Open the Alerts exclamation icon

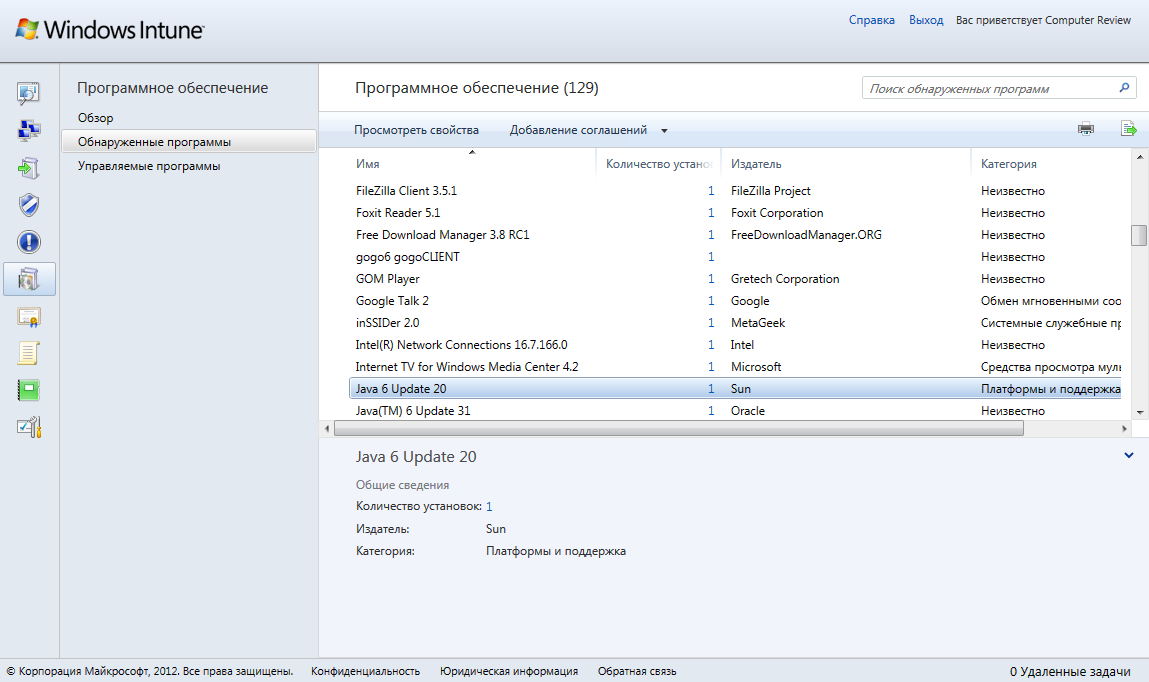[29, 242]
